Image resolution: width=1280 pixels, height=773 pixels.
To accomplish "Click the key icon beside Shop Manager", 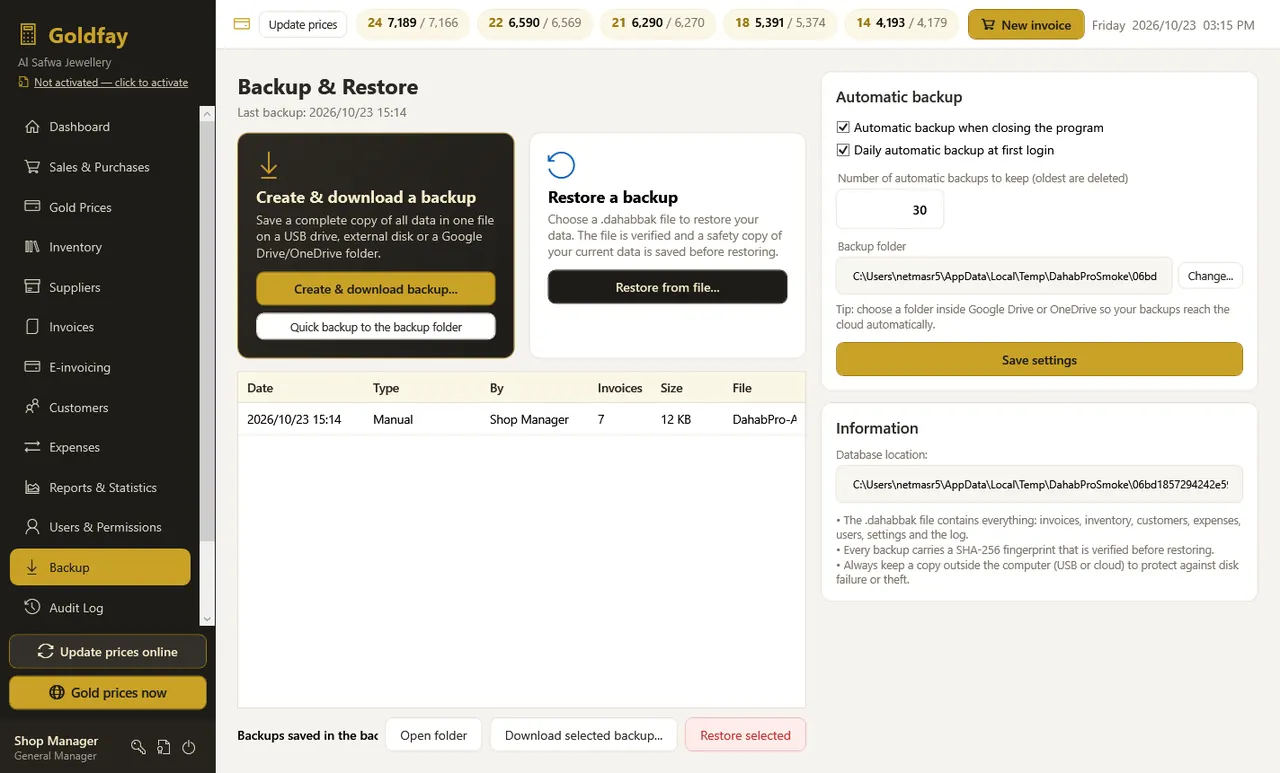I will [x=138, y=747].
